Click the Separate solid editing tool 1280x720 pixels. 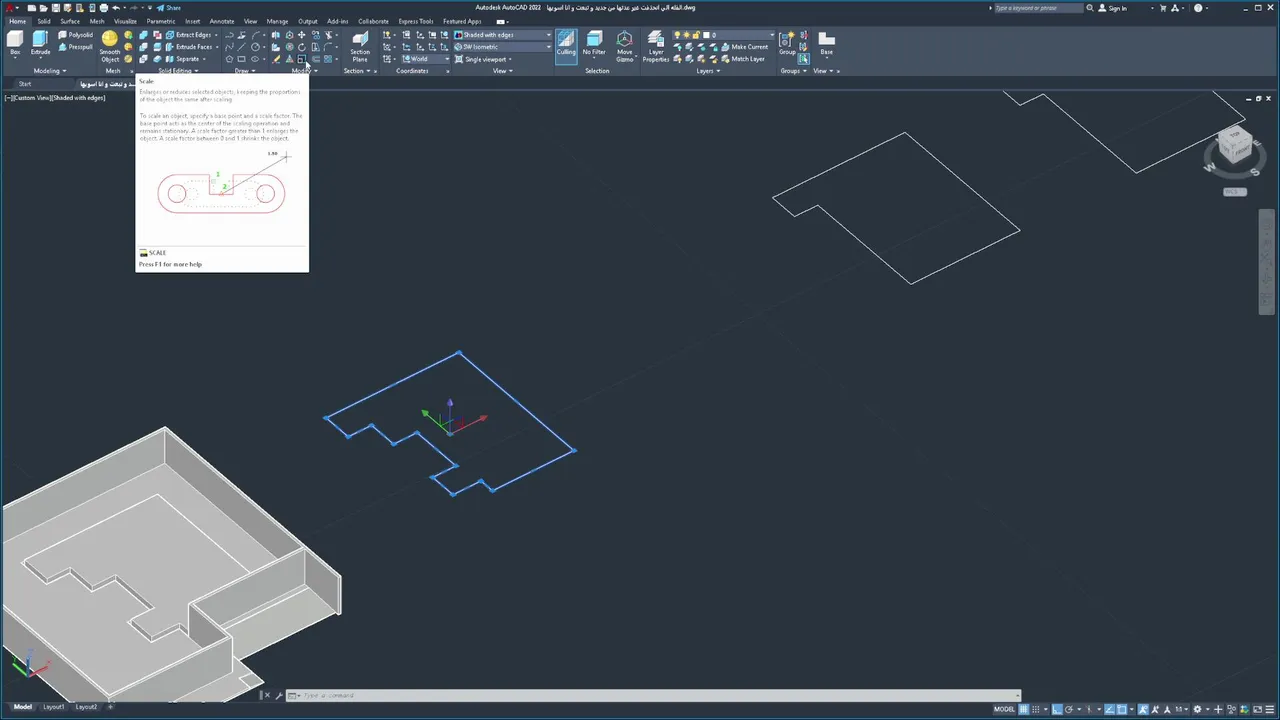(x=182, y=59)
